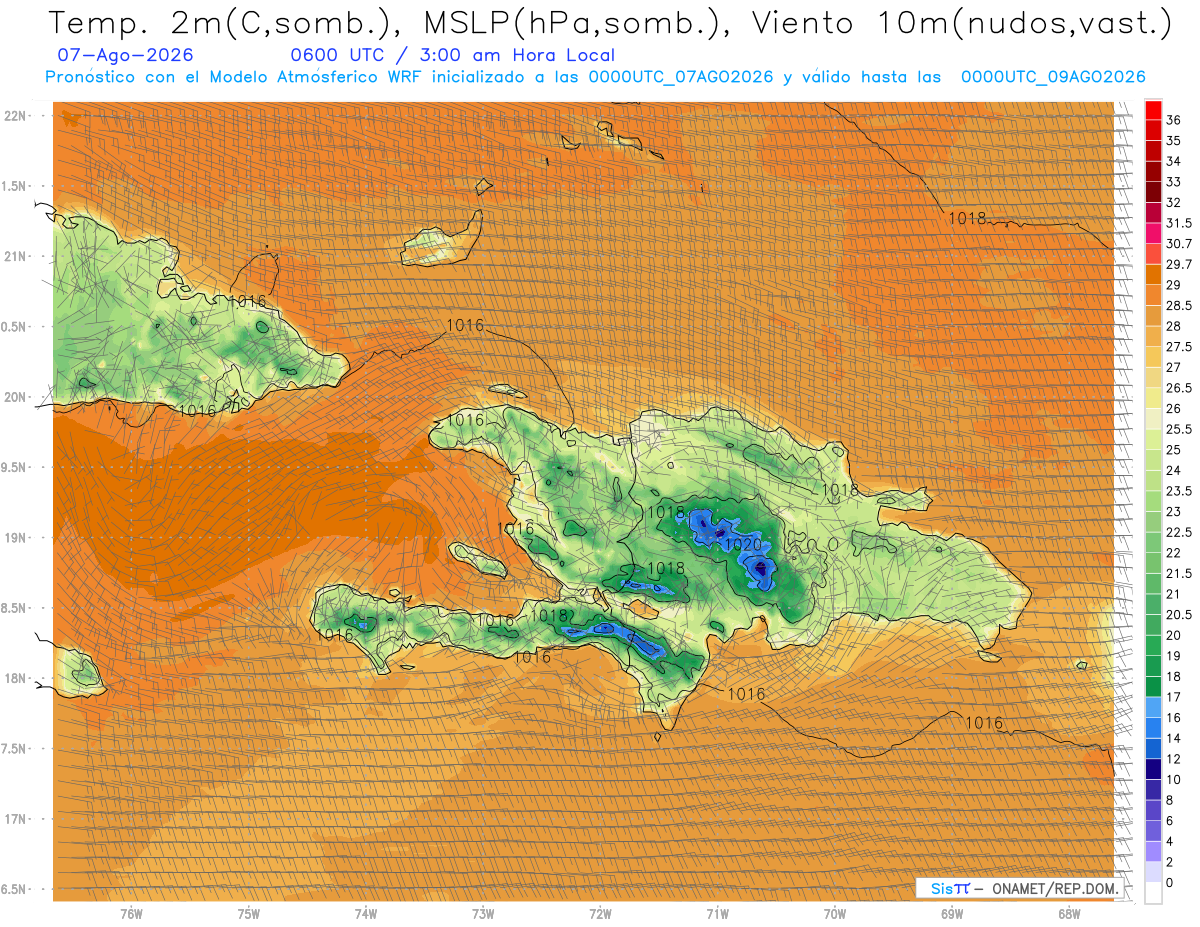Click the '8.5N' latitude axis label
Image resolution: width=1200 pixels, height=927 pixels.
coord(15,608)
